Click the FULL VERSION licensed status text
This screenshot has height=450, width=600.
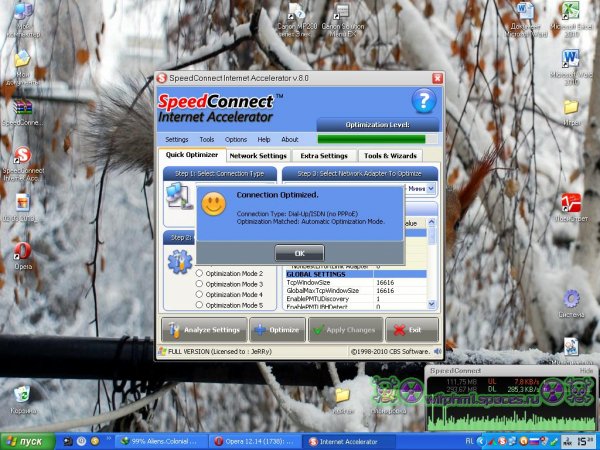click(220, 351)
